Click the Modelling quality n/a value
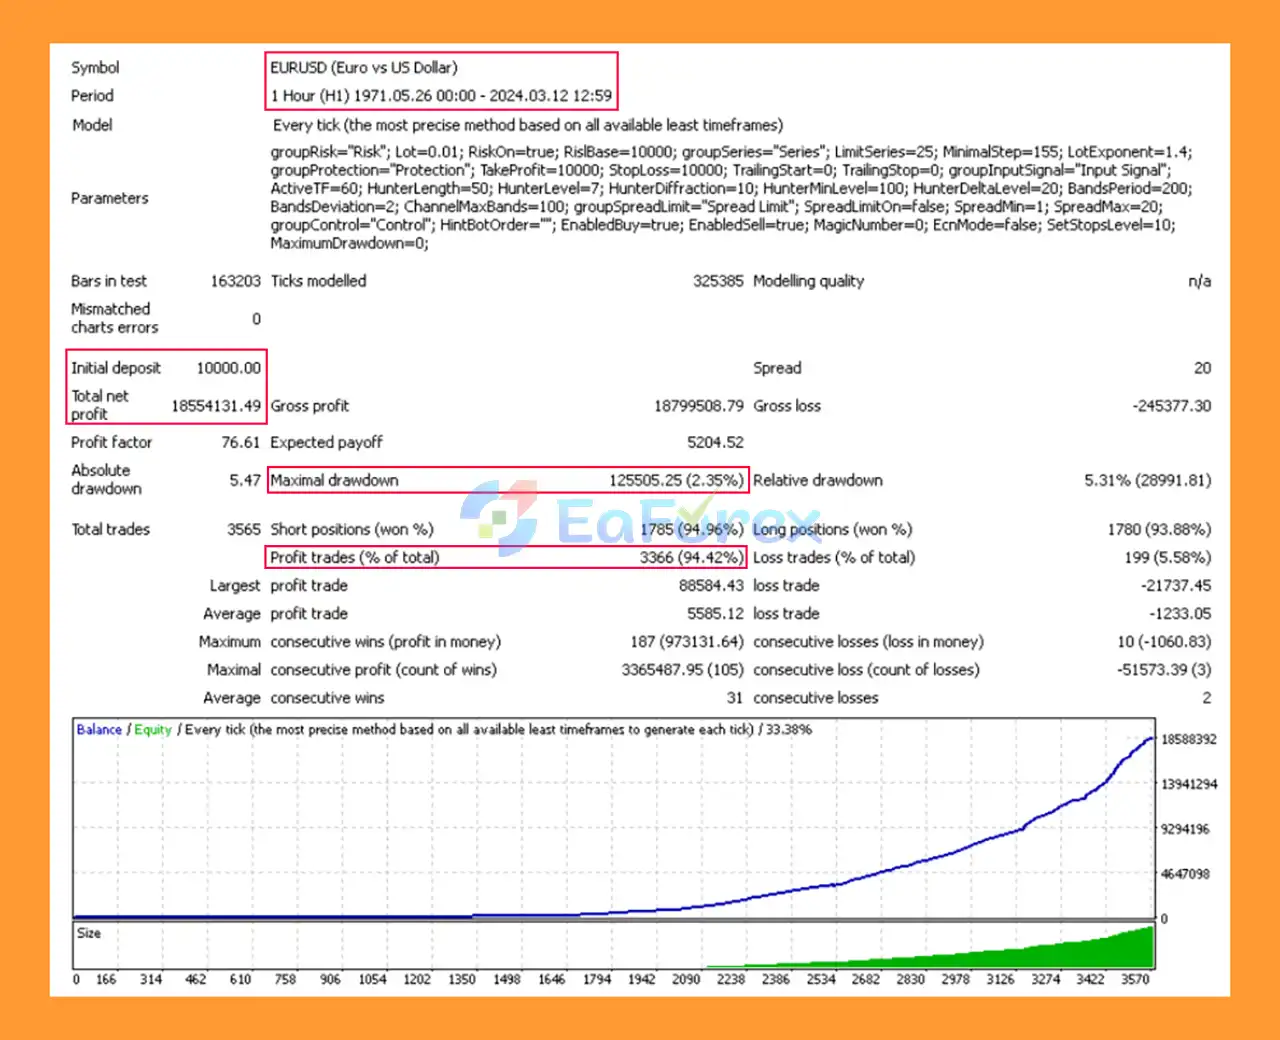Image resolution: width=1280 pixels, height=1040 pixels. pos(1199,282)
